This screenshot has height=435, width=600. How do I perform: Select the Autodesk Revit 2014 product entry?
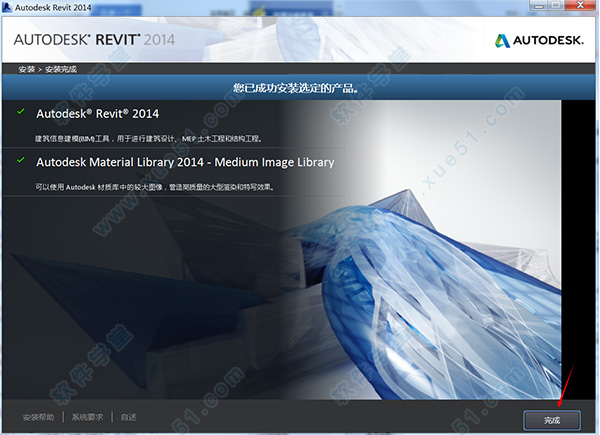(x=97, y=114)
